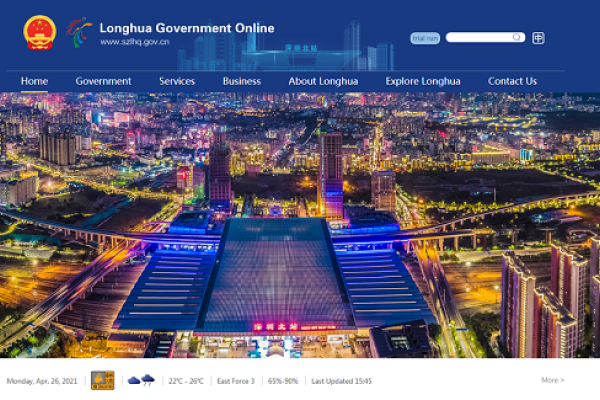This screenshot has height=400, width=600.
Task: Open the Home menu item
Action: (34, 81)
